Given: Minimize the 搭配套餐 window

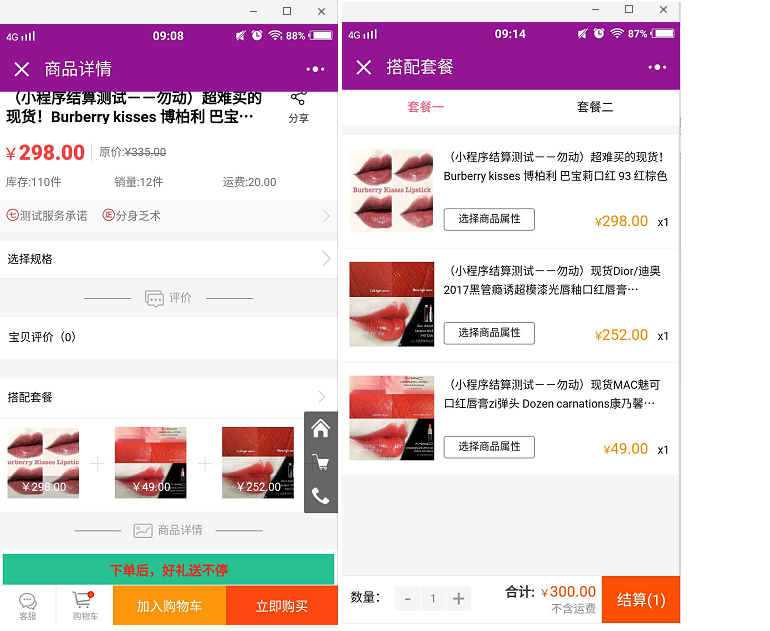Looking at the screenshot, I should point(595,9).
